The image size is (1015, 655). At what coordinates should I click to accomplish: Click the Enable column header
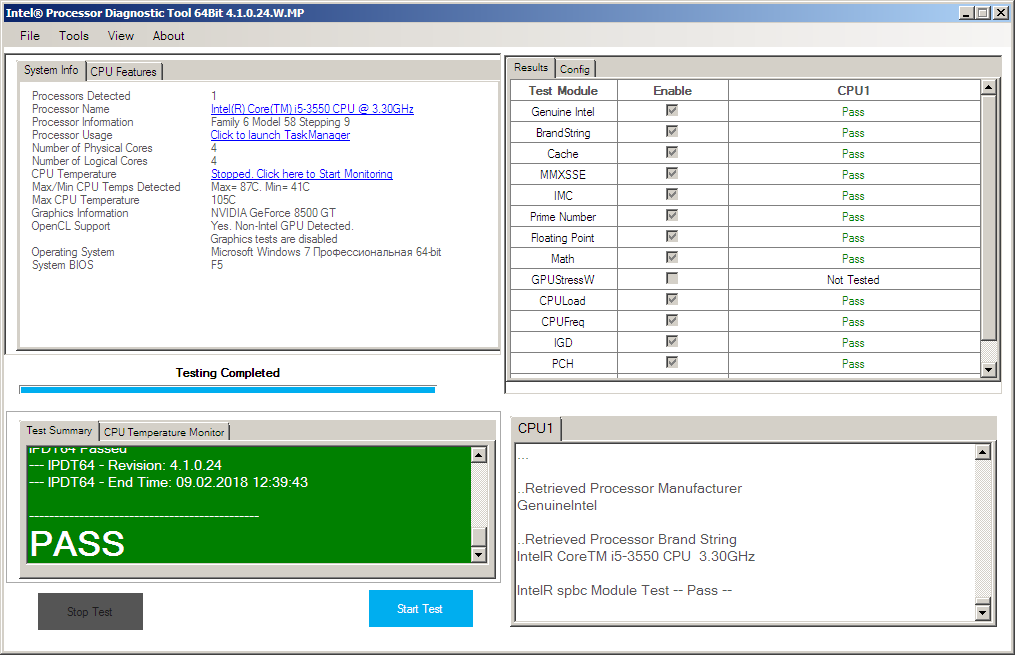click(x=673, y=91)
